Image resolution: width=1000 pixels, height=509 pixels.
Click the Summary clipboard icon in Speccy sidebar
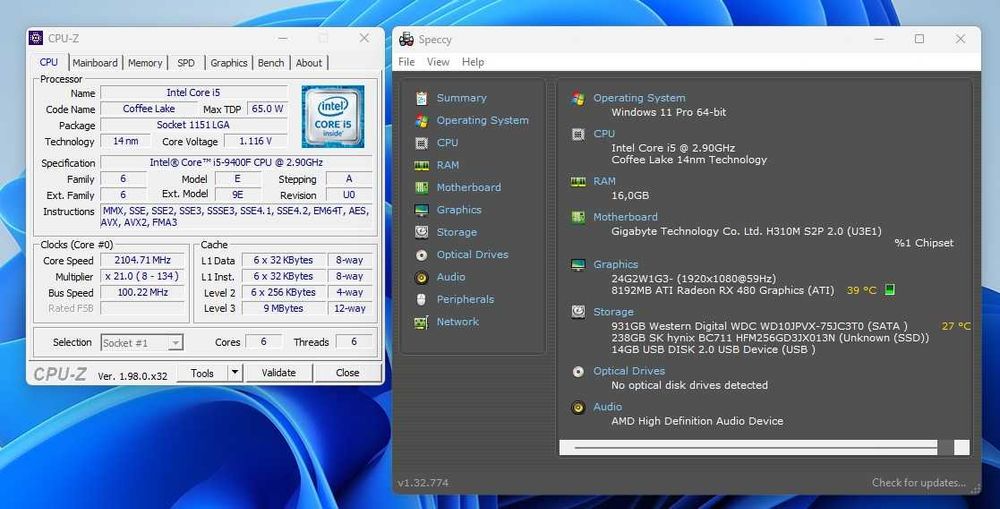(422, 98)
